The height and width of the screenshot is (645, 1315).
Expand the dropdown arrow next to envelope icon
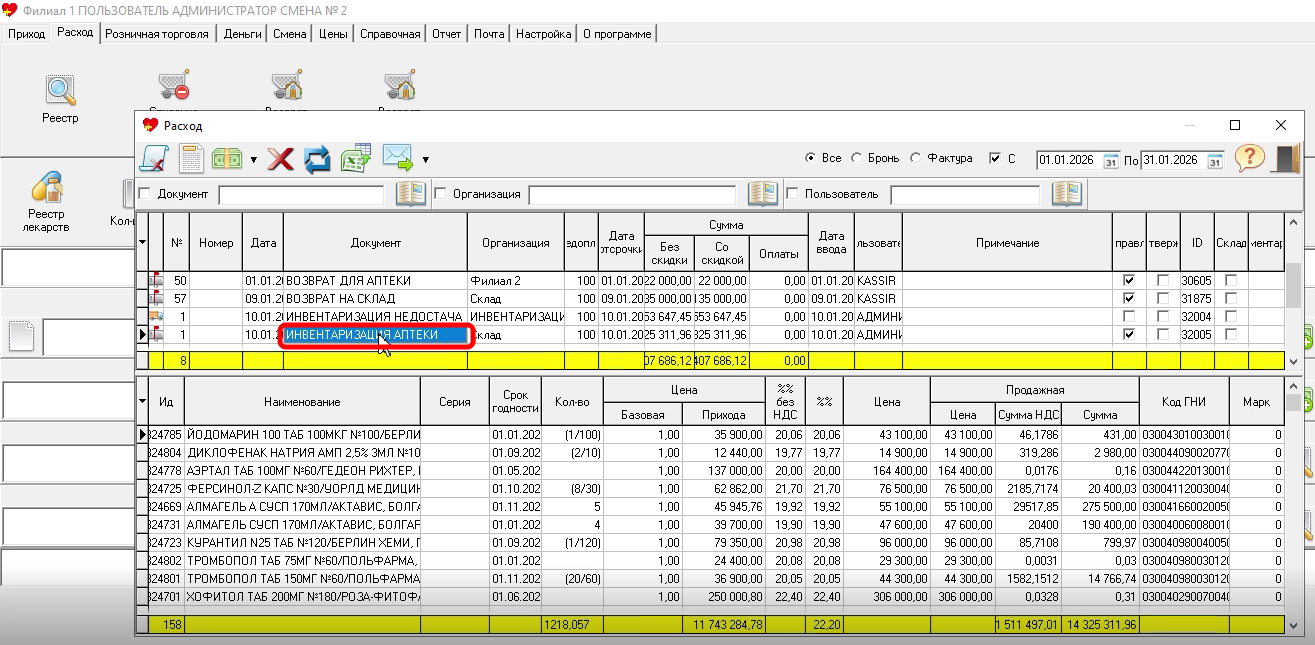[x=426, y=160]
